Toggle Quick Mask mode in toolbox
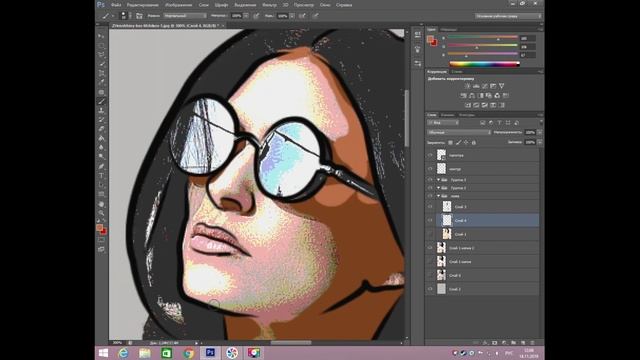 tap(101, 240)
